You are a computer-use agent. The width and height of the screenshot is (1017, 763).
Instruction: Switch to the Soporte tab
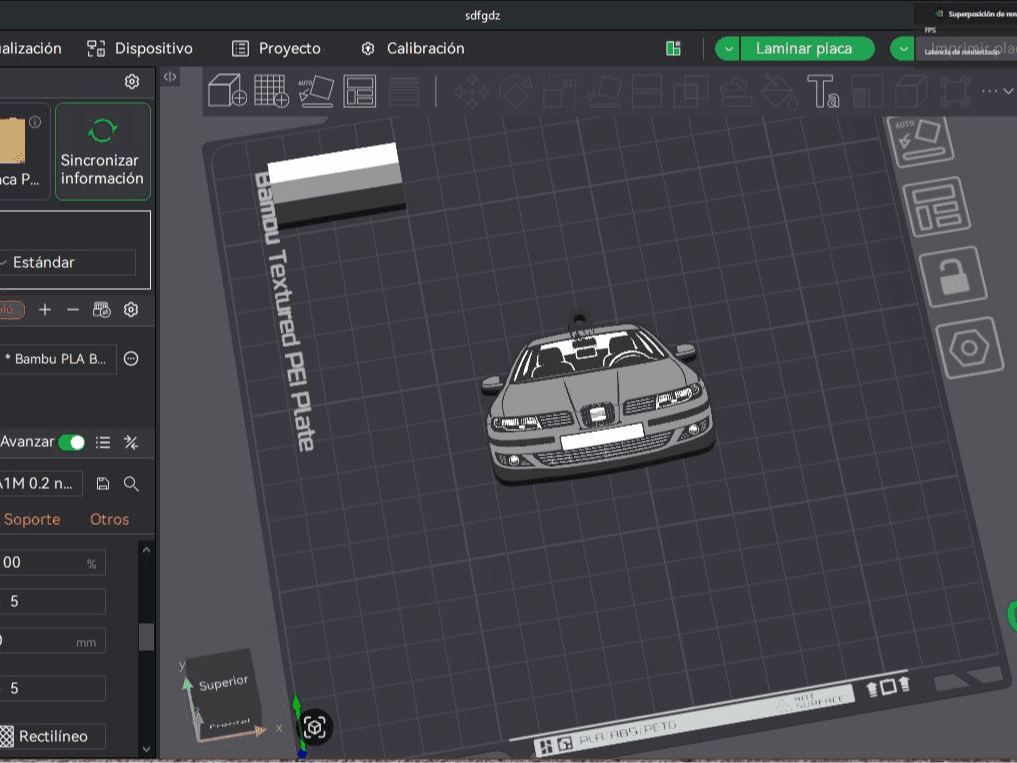pos(32,519)
